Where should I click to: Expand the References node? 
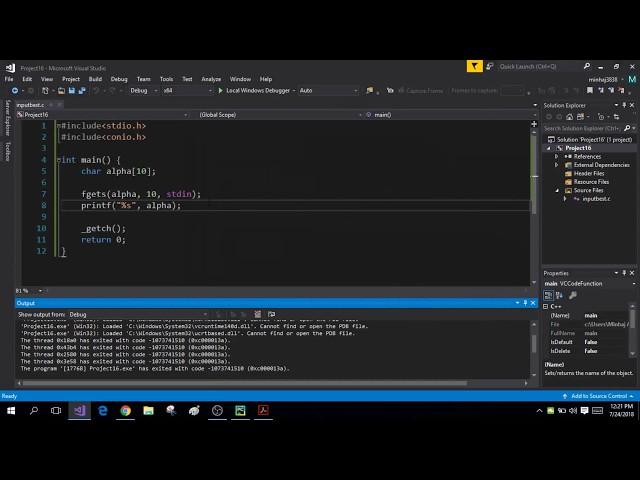pyautogui.click(x=556, y=157)
